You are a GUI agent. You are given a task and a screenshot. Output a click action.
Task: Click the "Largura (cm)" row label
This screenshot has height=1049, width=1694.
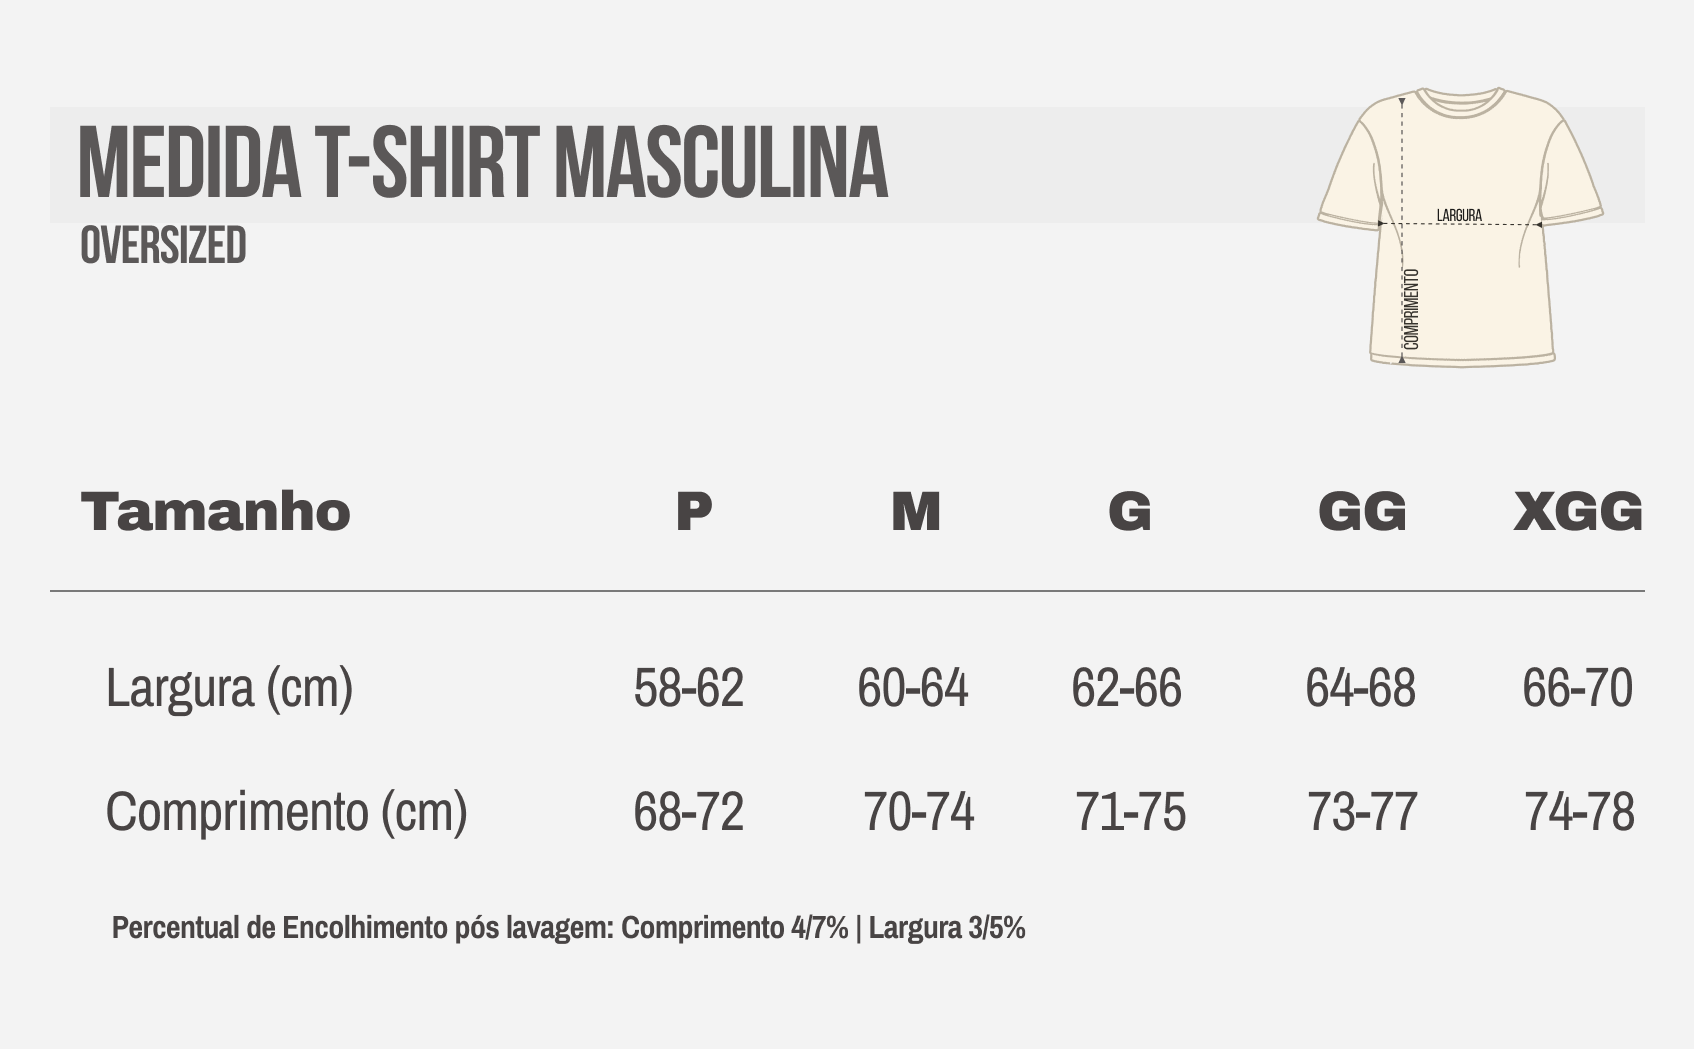pyautogui.click(x=229, y=688)
